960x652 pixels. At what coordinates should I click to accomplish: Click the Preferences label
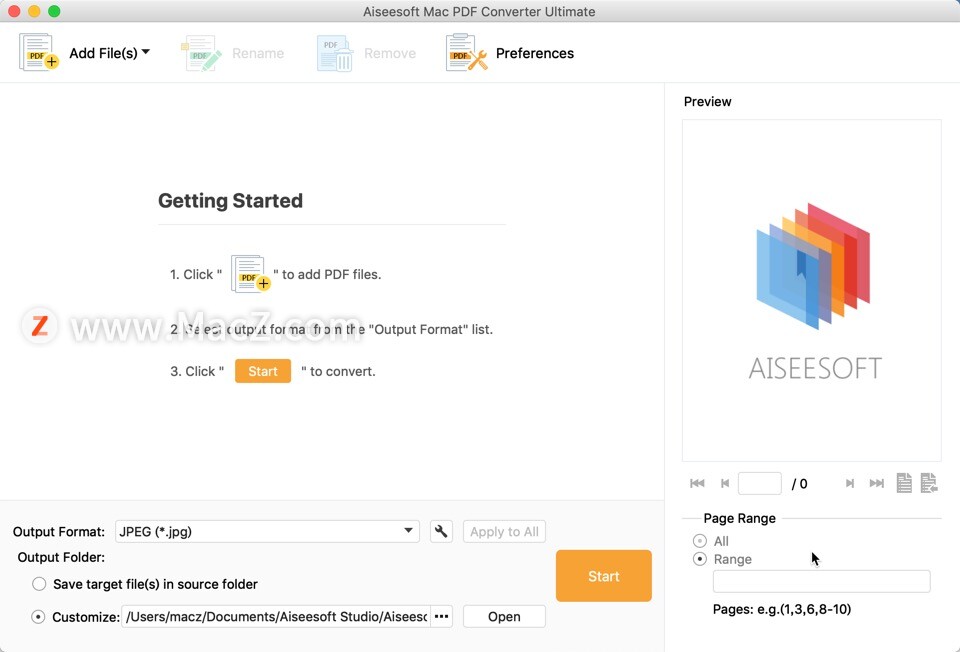[x=534, y=53]
